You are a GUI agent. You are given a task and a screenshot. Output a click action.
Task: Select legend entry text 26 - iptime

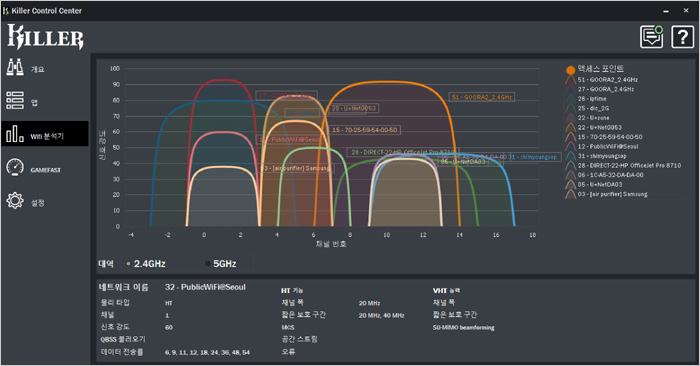click(592, 99)
